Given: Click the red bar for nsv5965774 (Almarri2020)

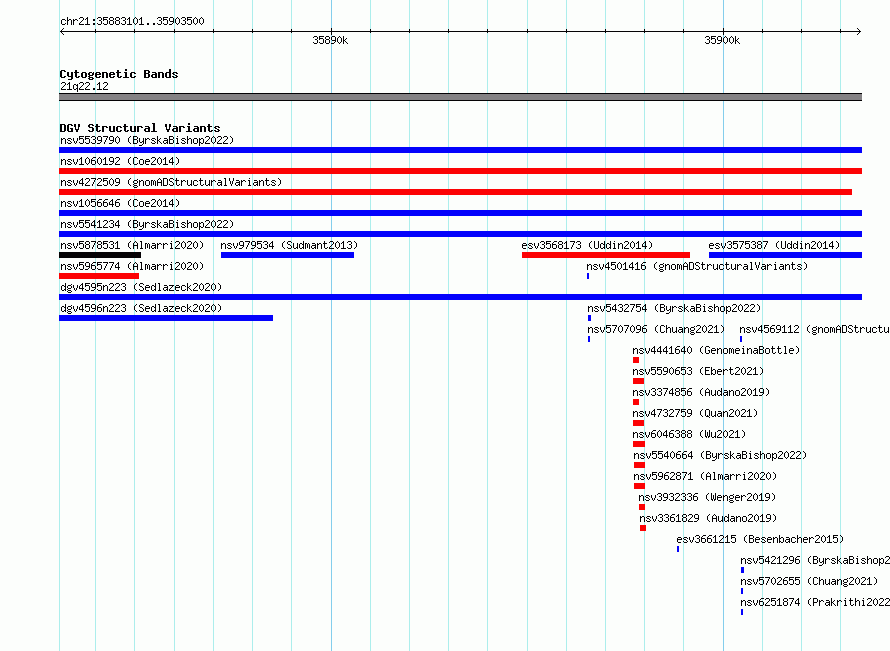Looking at the screenshot, I should pos(99,276).
